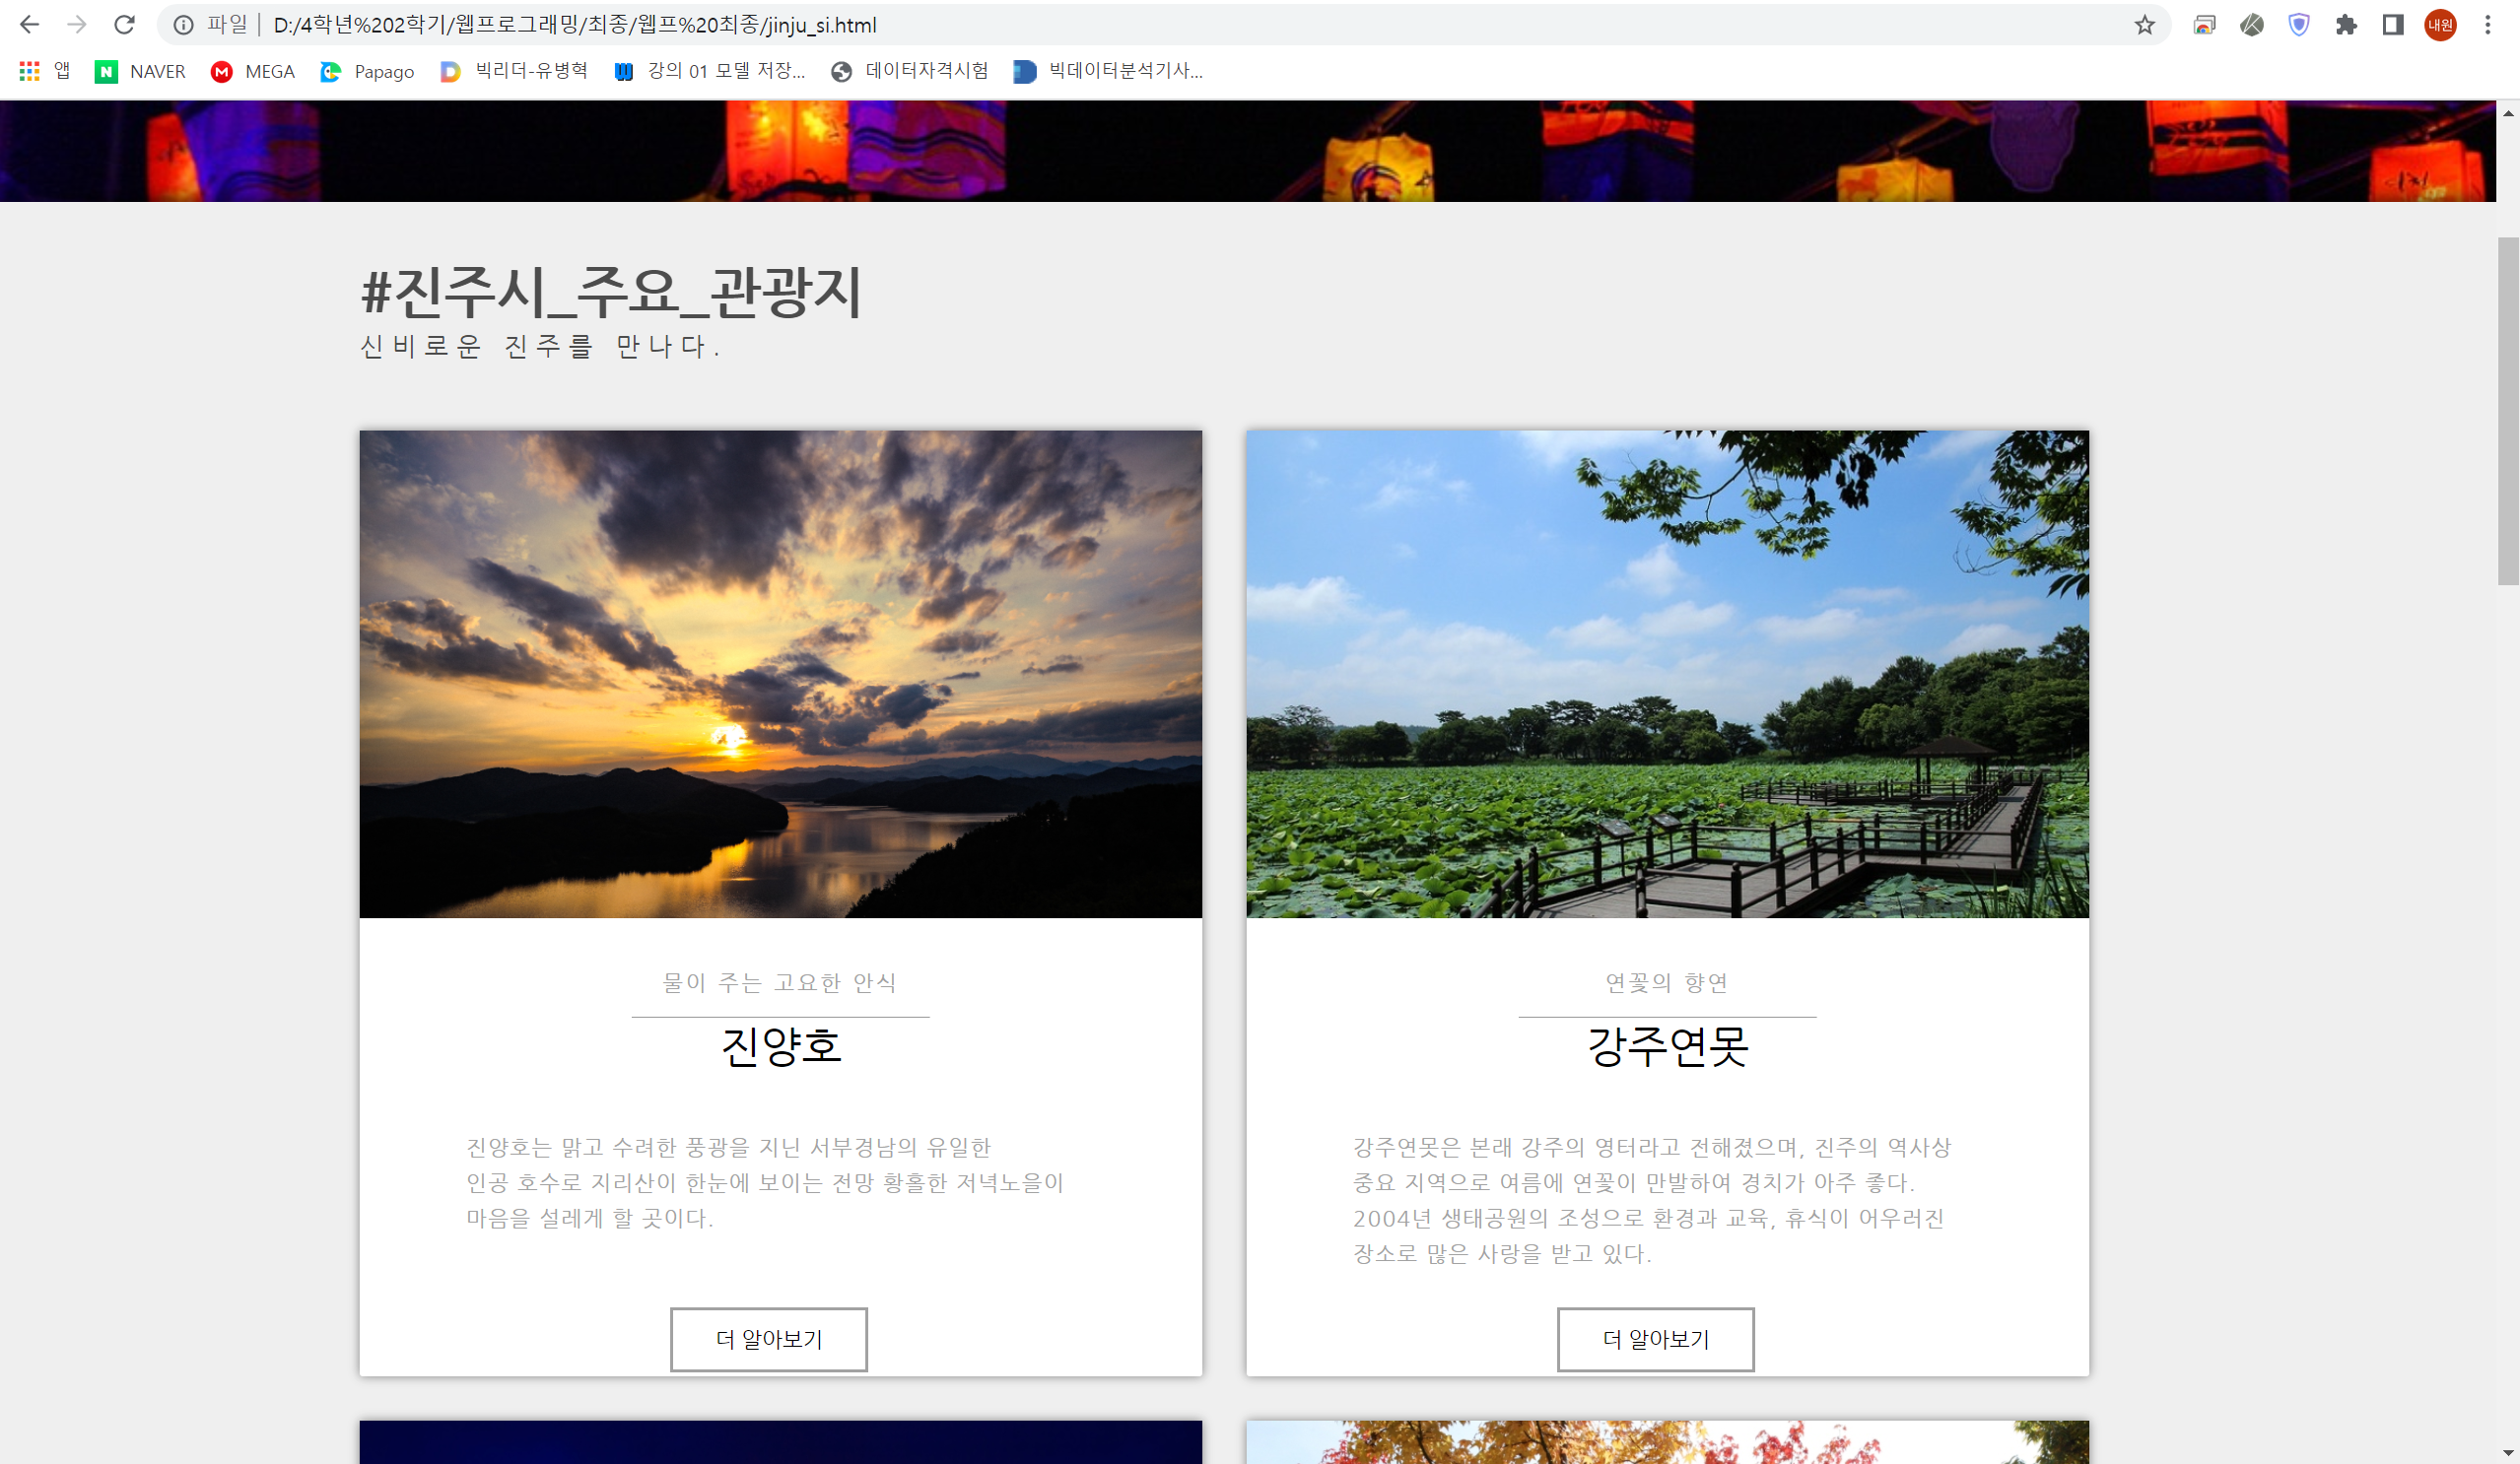
Task: Open the Extensions puzzle-piece menu
Action: pos(2346,25)
